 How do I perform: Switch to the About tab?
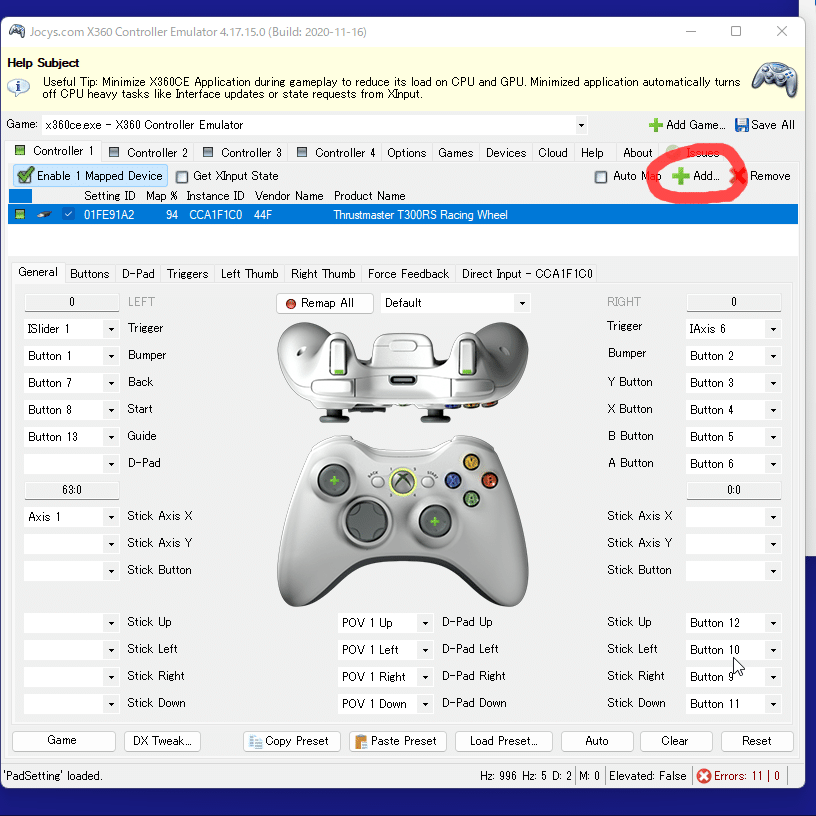coord(638,153)
